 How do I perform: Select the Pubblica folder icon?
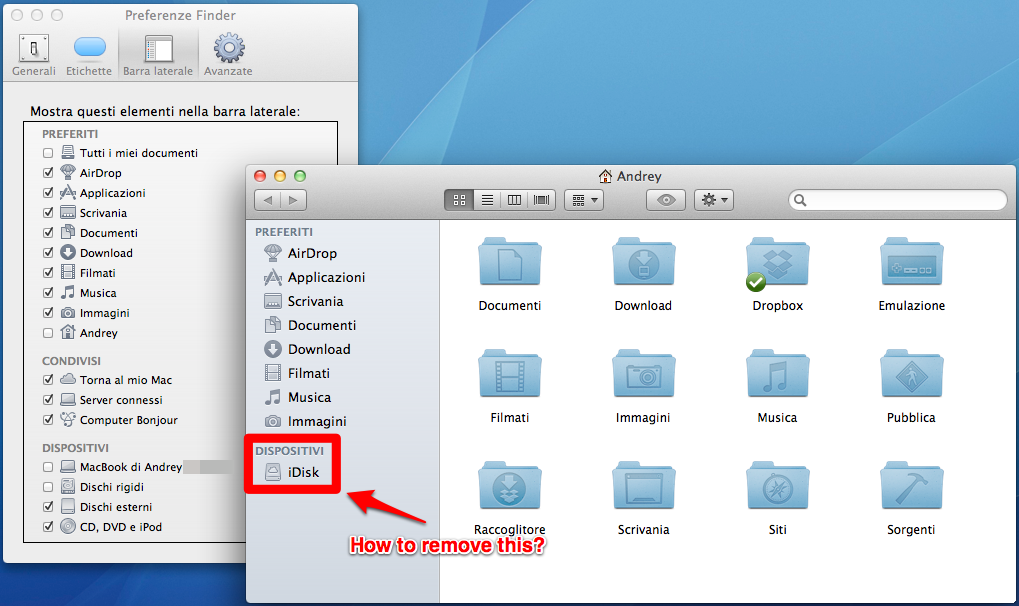[x=911, y=374]
